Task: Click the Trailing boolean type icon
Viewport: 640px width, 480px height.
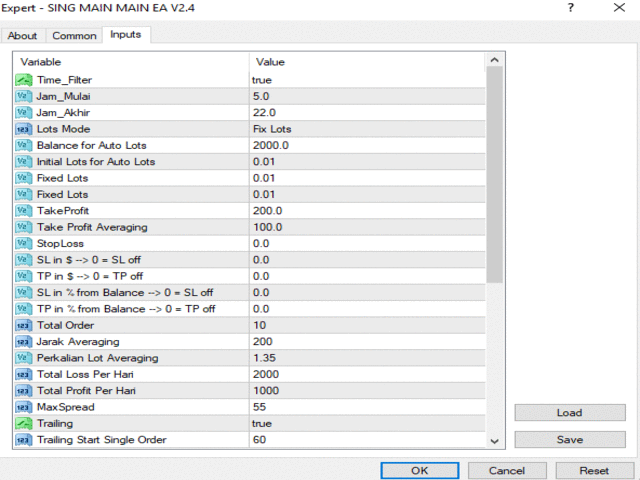Action: (24, 423)
